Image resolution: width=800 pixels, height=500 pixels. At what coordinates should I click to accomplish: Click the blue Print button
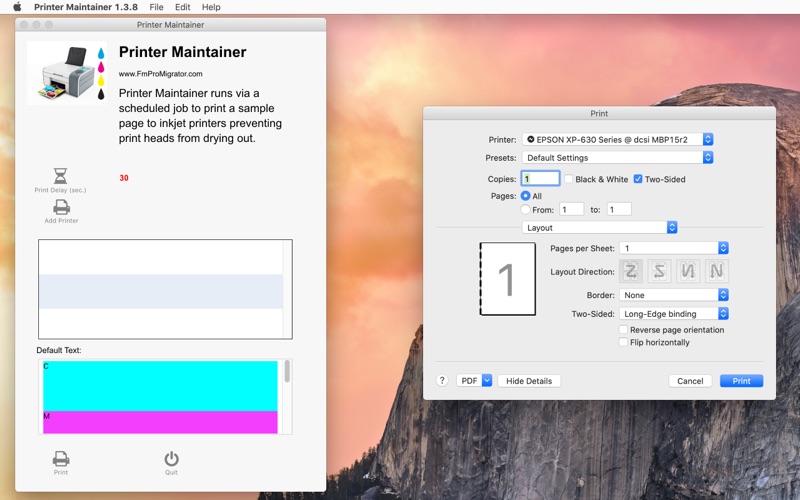741,381
